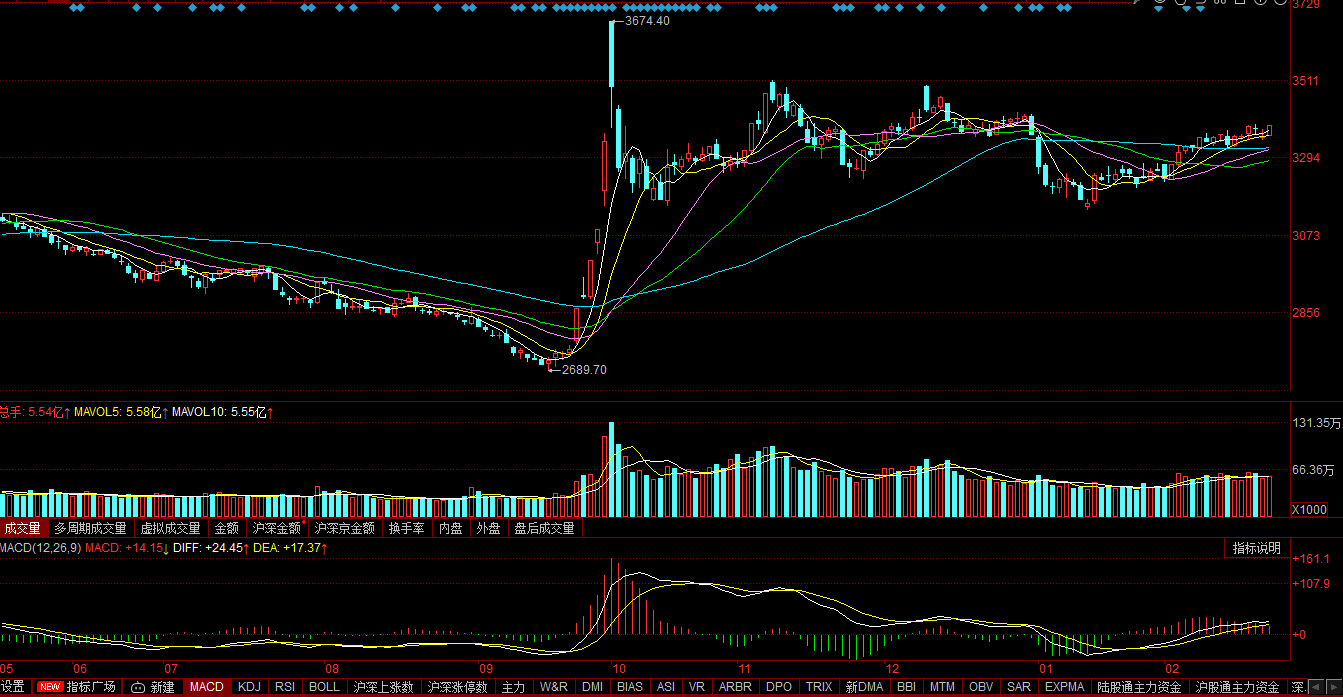Switch volume panel to 金额 tab
This screenshot has height=697, width=1343.
click(x=227, y=528)
